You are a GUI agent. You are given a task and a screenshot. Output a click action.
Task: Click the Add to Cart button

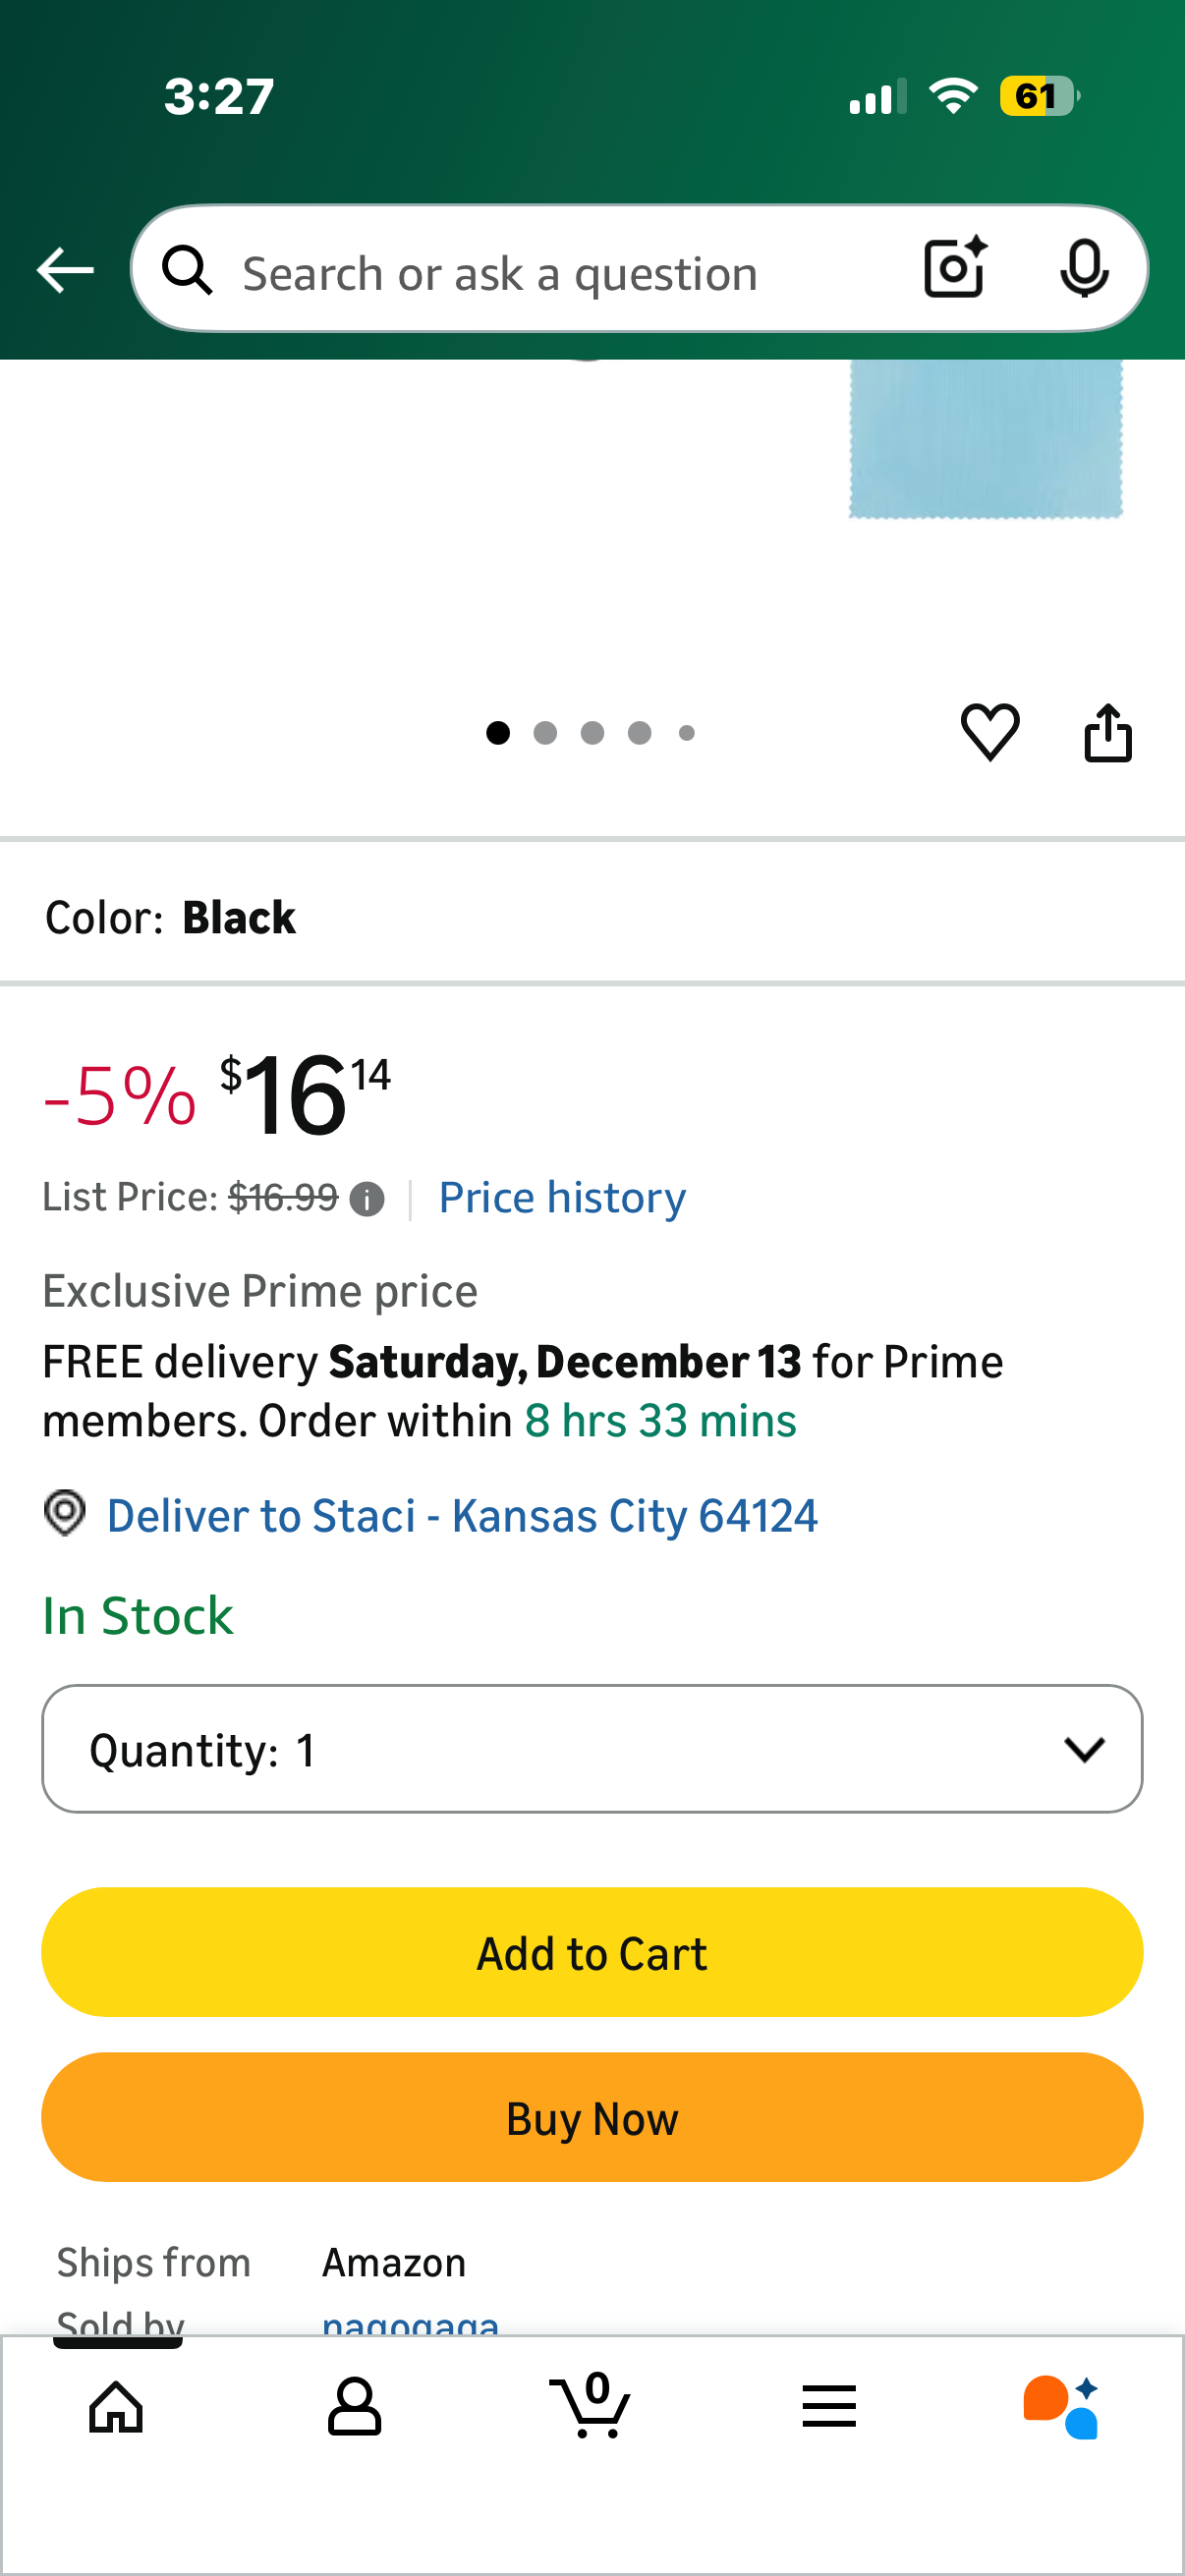coord(592,1953)
